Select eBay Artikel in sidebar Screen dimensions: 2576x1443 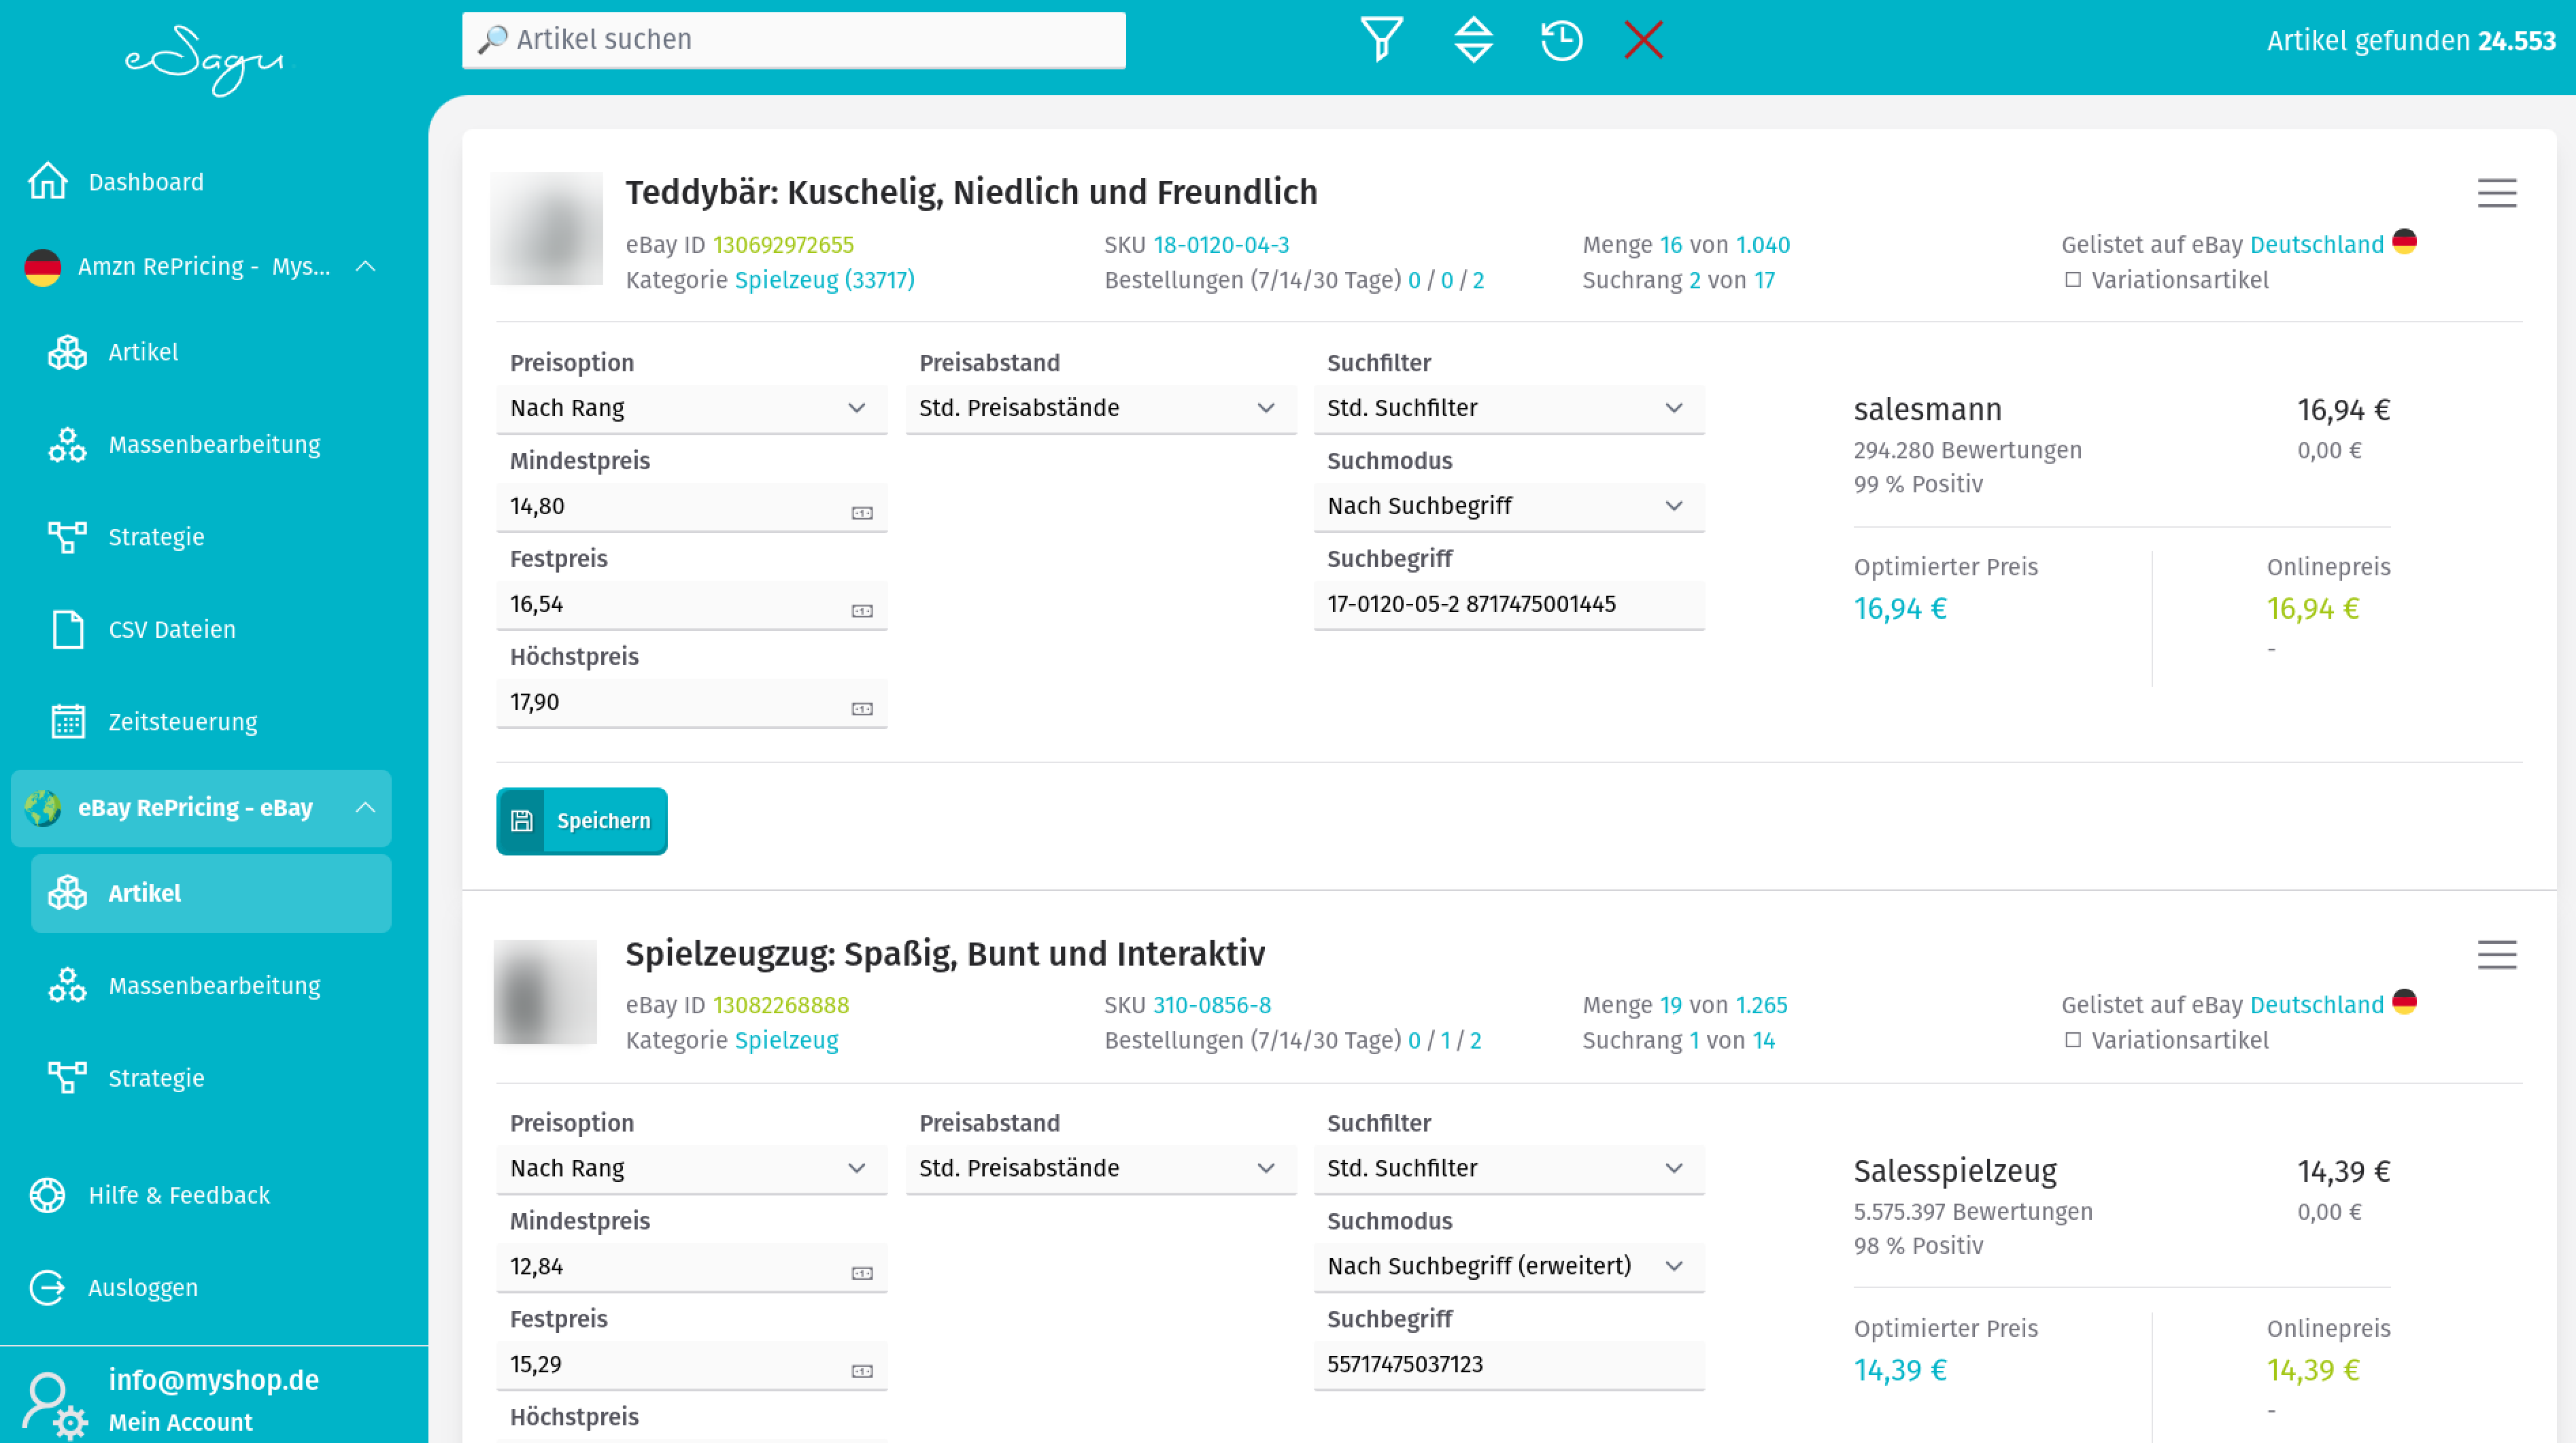click(x=210, y=893)
